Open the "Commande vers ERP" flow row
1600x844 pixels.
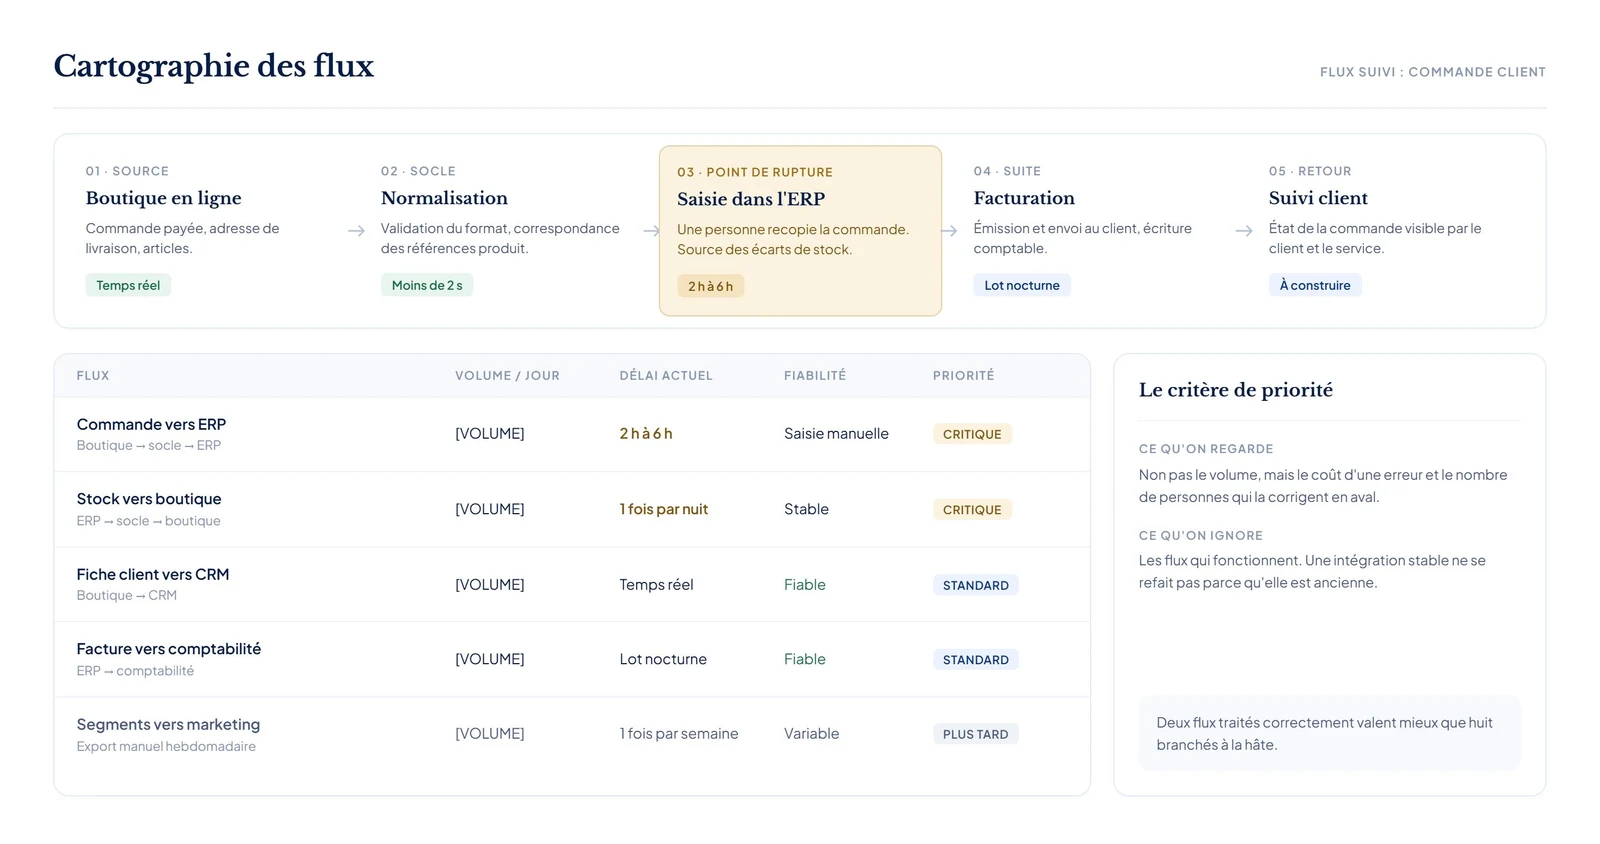point(572,434)
